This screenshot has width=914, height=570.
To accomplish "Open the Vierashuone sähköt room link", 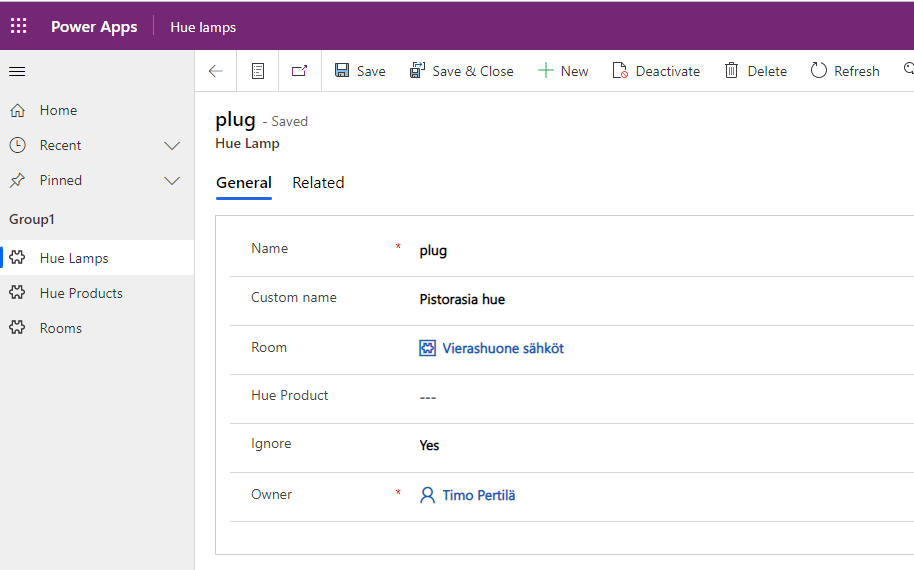I will (503, 349).
